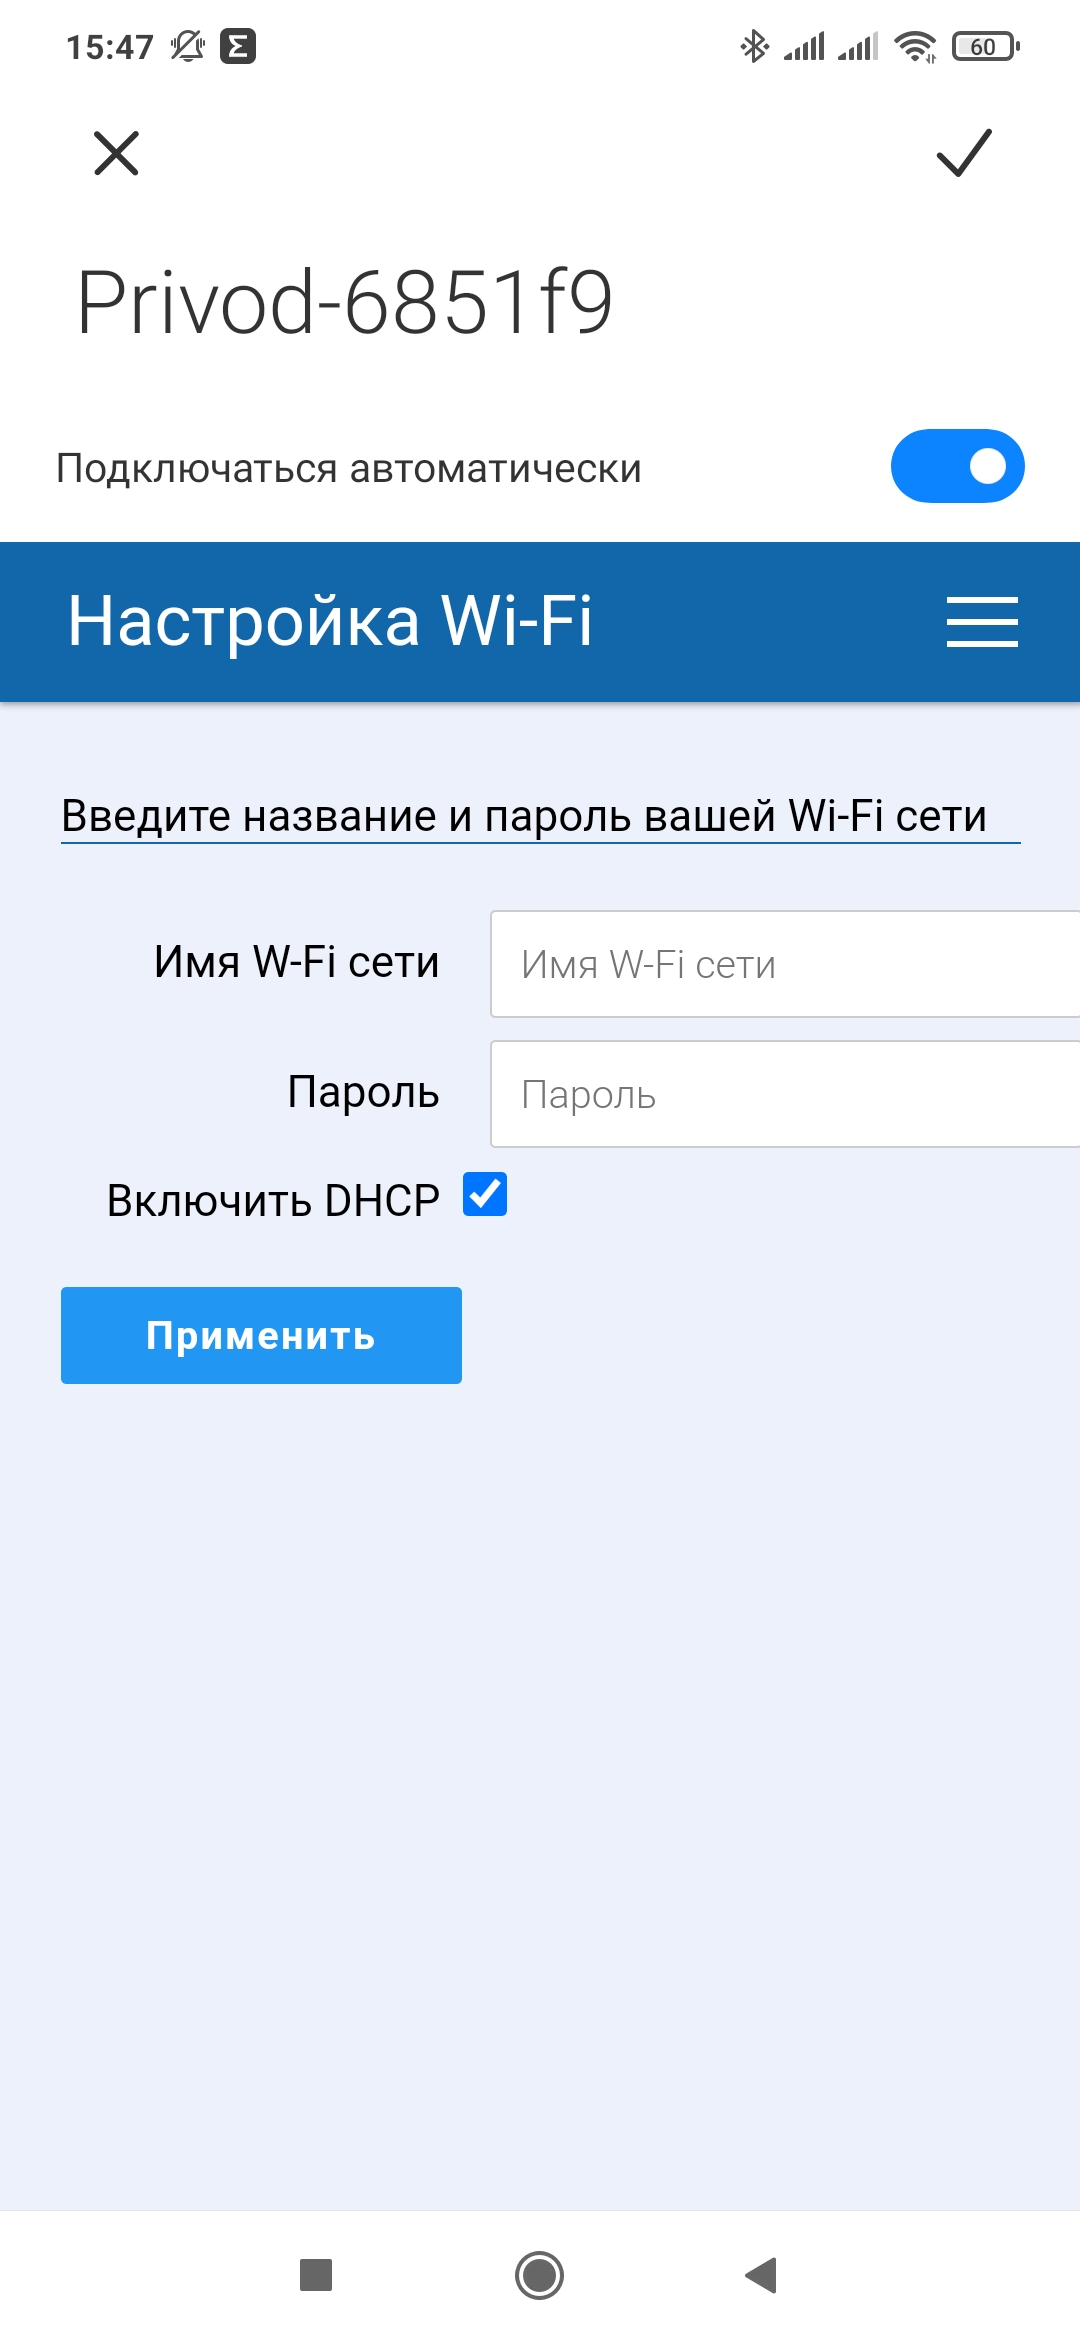Tap the Включить DHCP label text
The width and height of the screenshot is (1080, 2340).
pos(273,1200)
